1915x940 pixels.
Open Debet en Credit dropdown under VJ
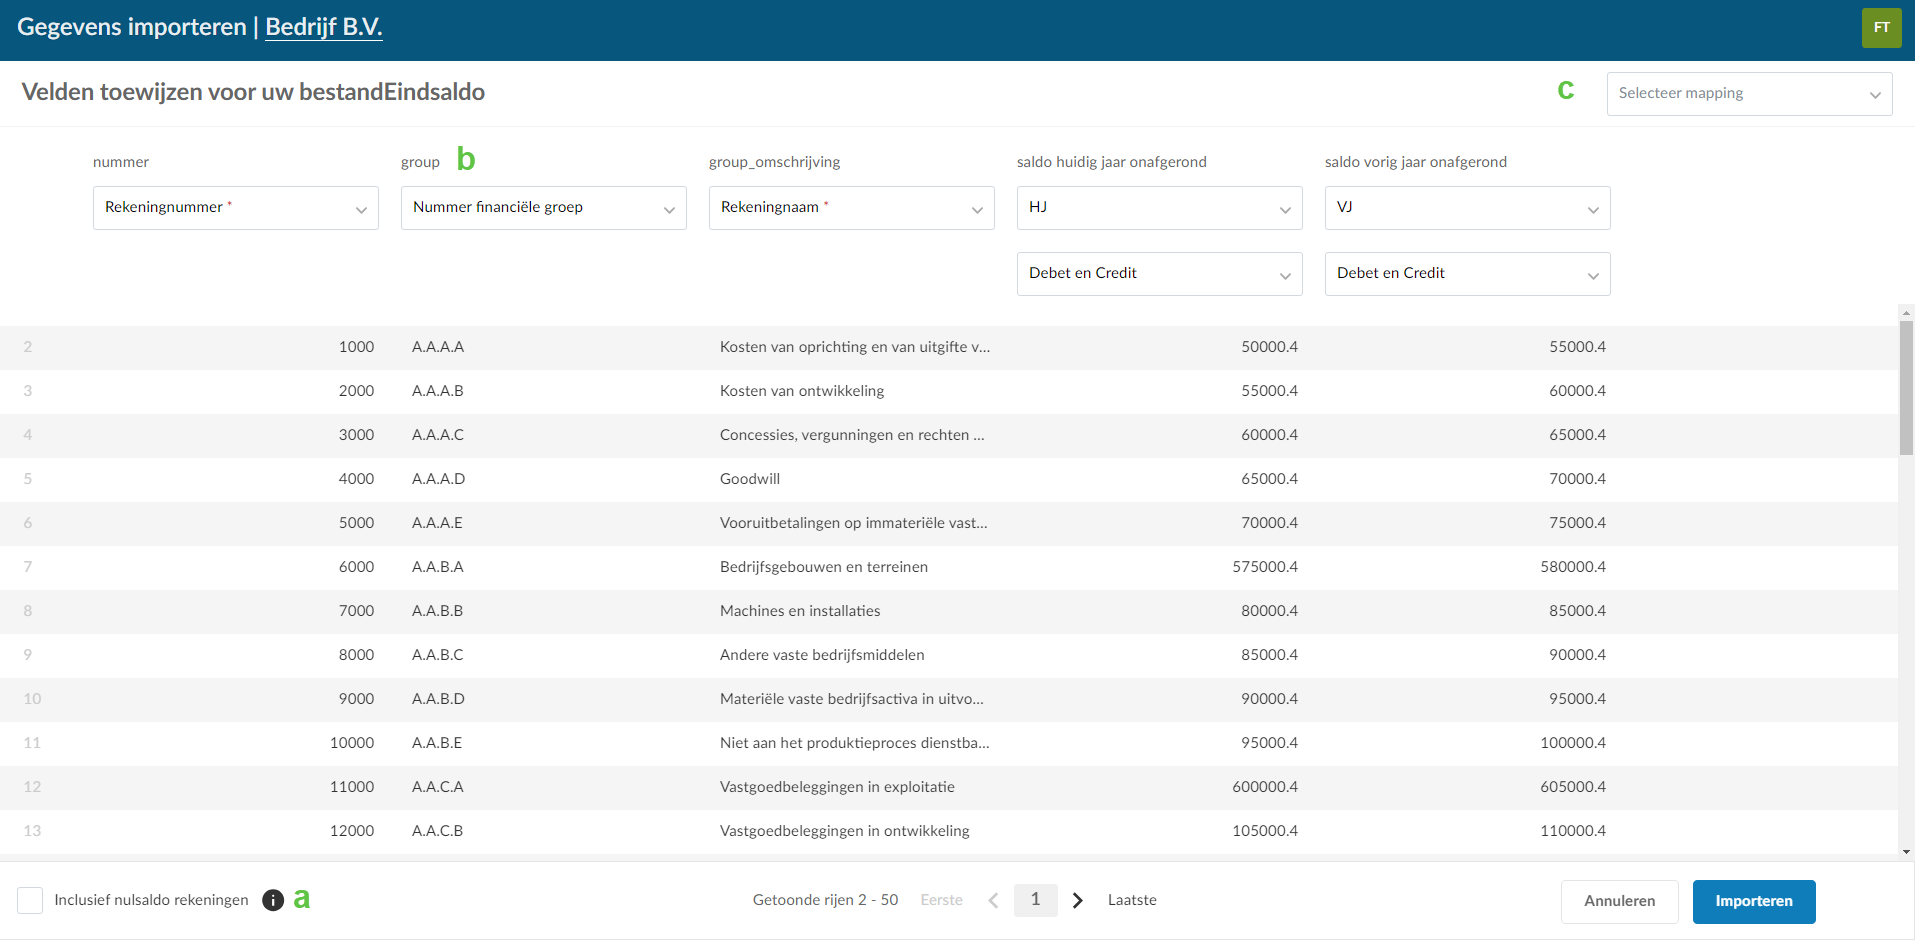(1468, 274)
